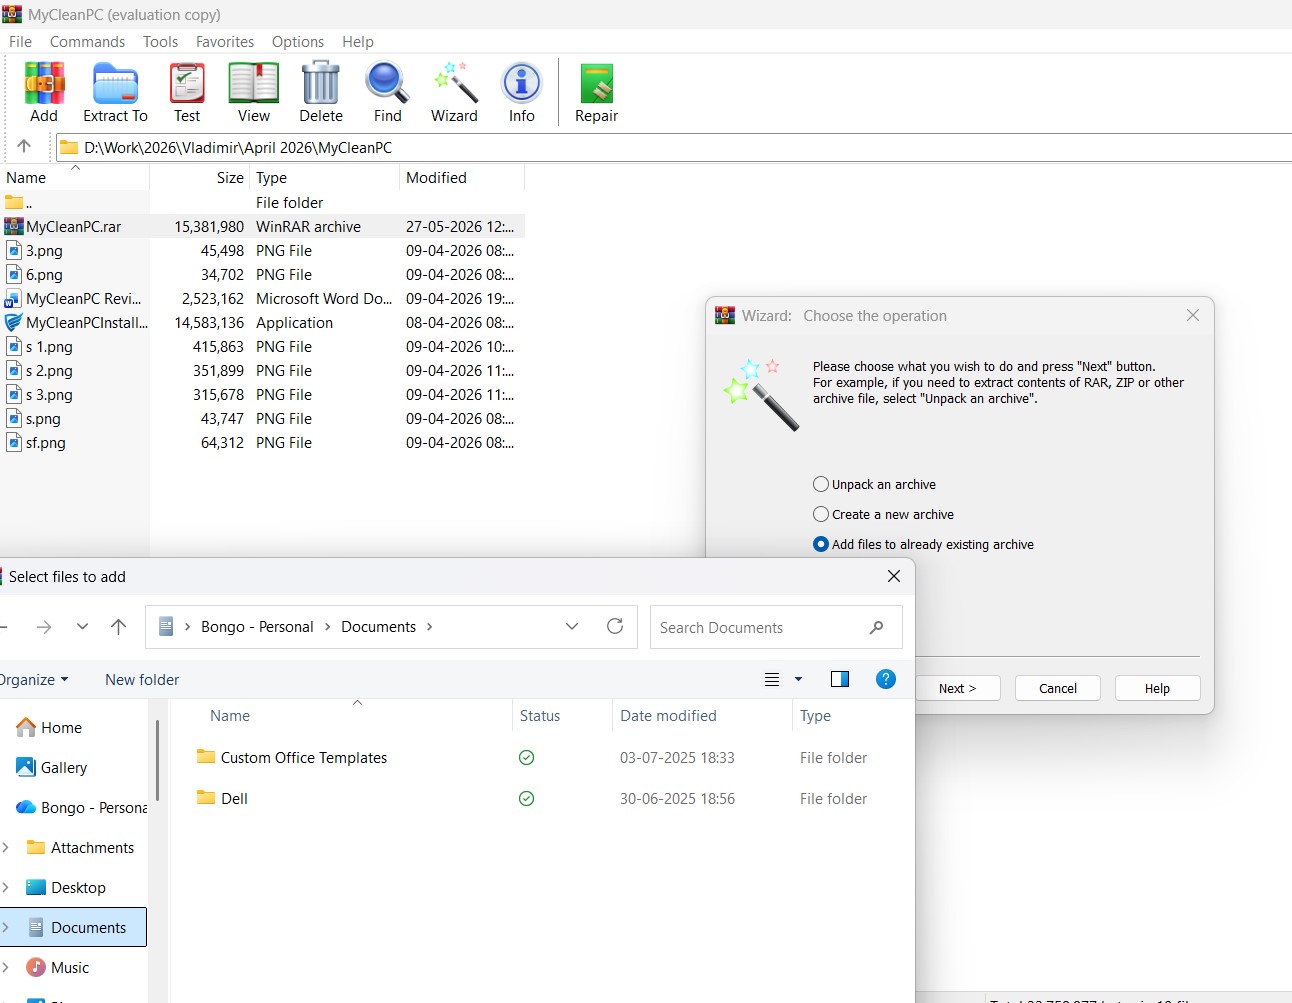Select Add files to already existing archive

pos(923,544)
